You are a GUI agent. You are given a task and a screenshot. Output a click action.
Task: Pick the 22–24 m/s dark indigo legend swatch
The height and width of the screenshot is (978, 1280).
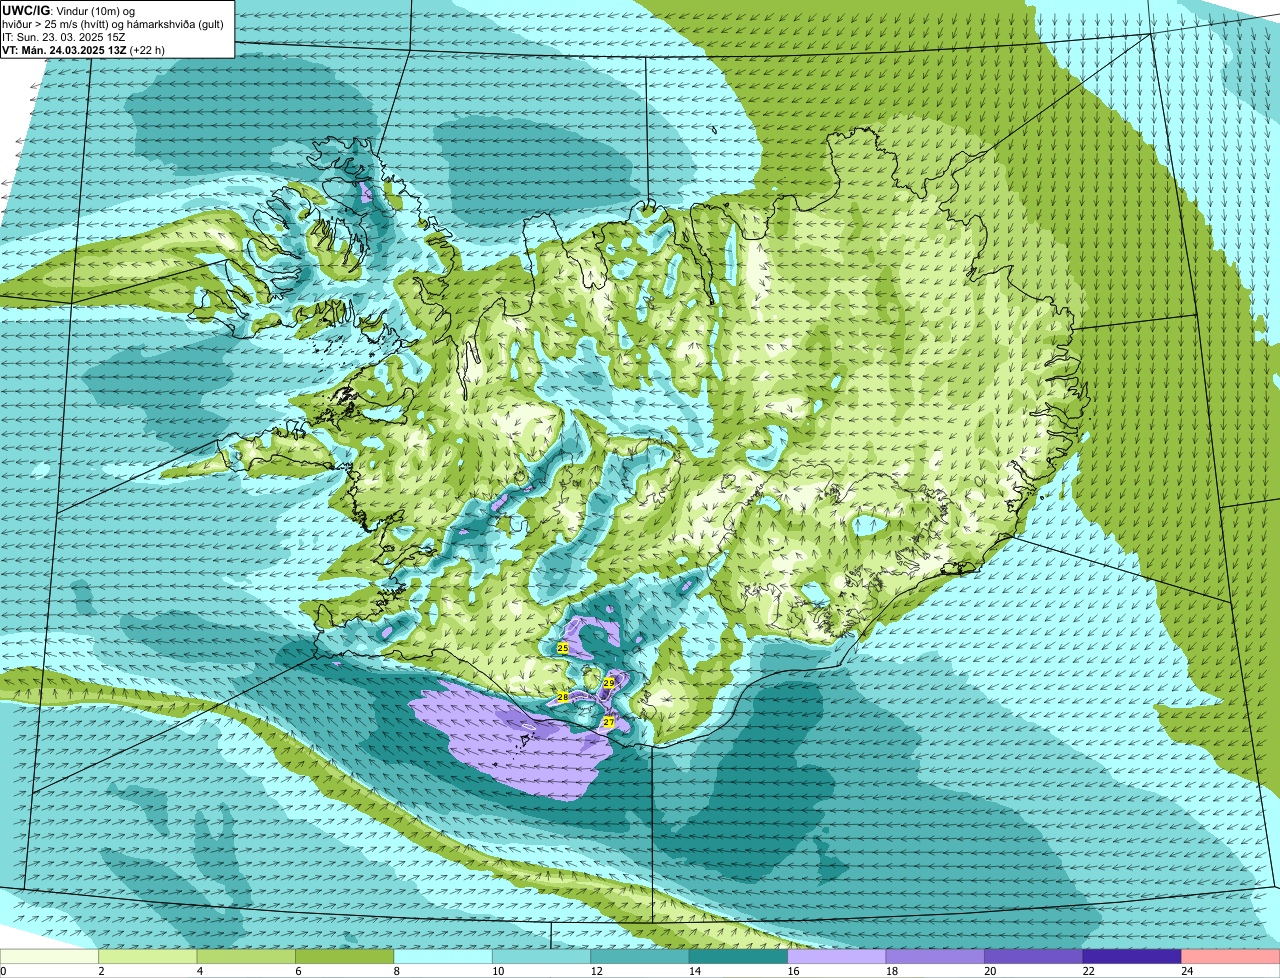1132,956
